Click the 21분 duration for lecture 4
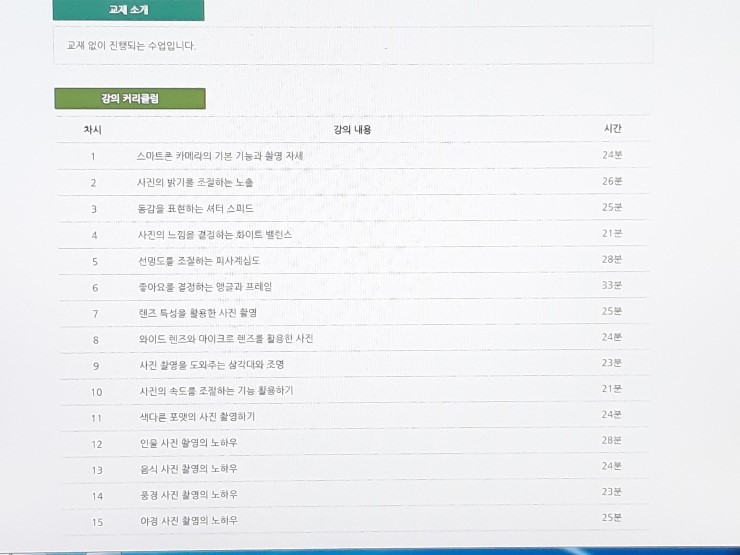 [612, 233]
